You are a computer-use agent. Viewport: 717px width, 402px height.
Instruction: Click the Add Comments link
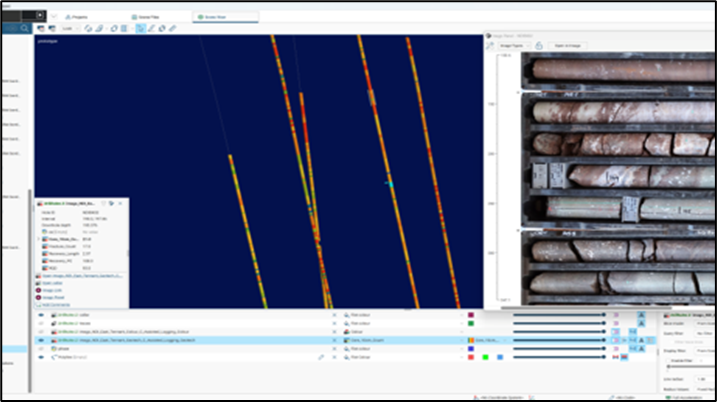pos(56,305)
